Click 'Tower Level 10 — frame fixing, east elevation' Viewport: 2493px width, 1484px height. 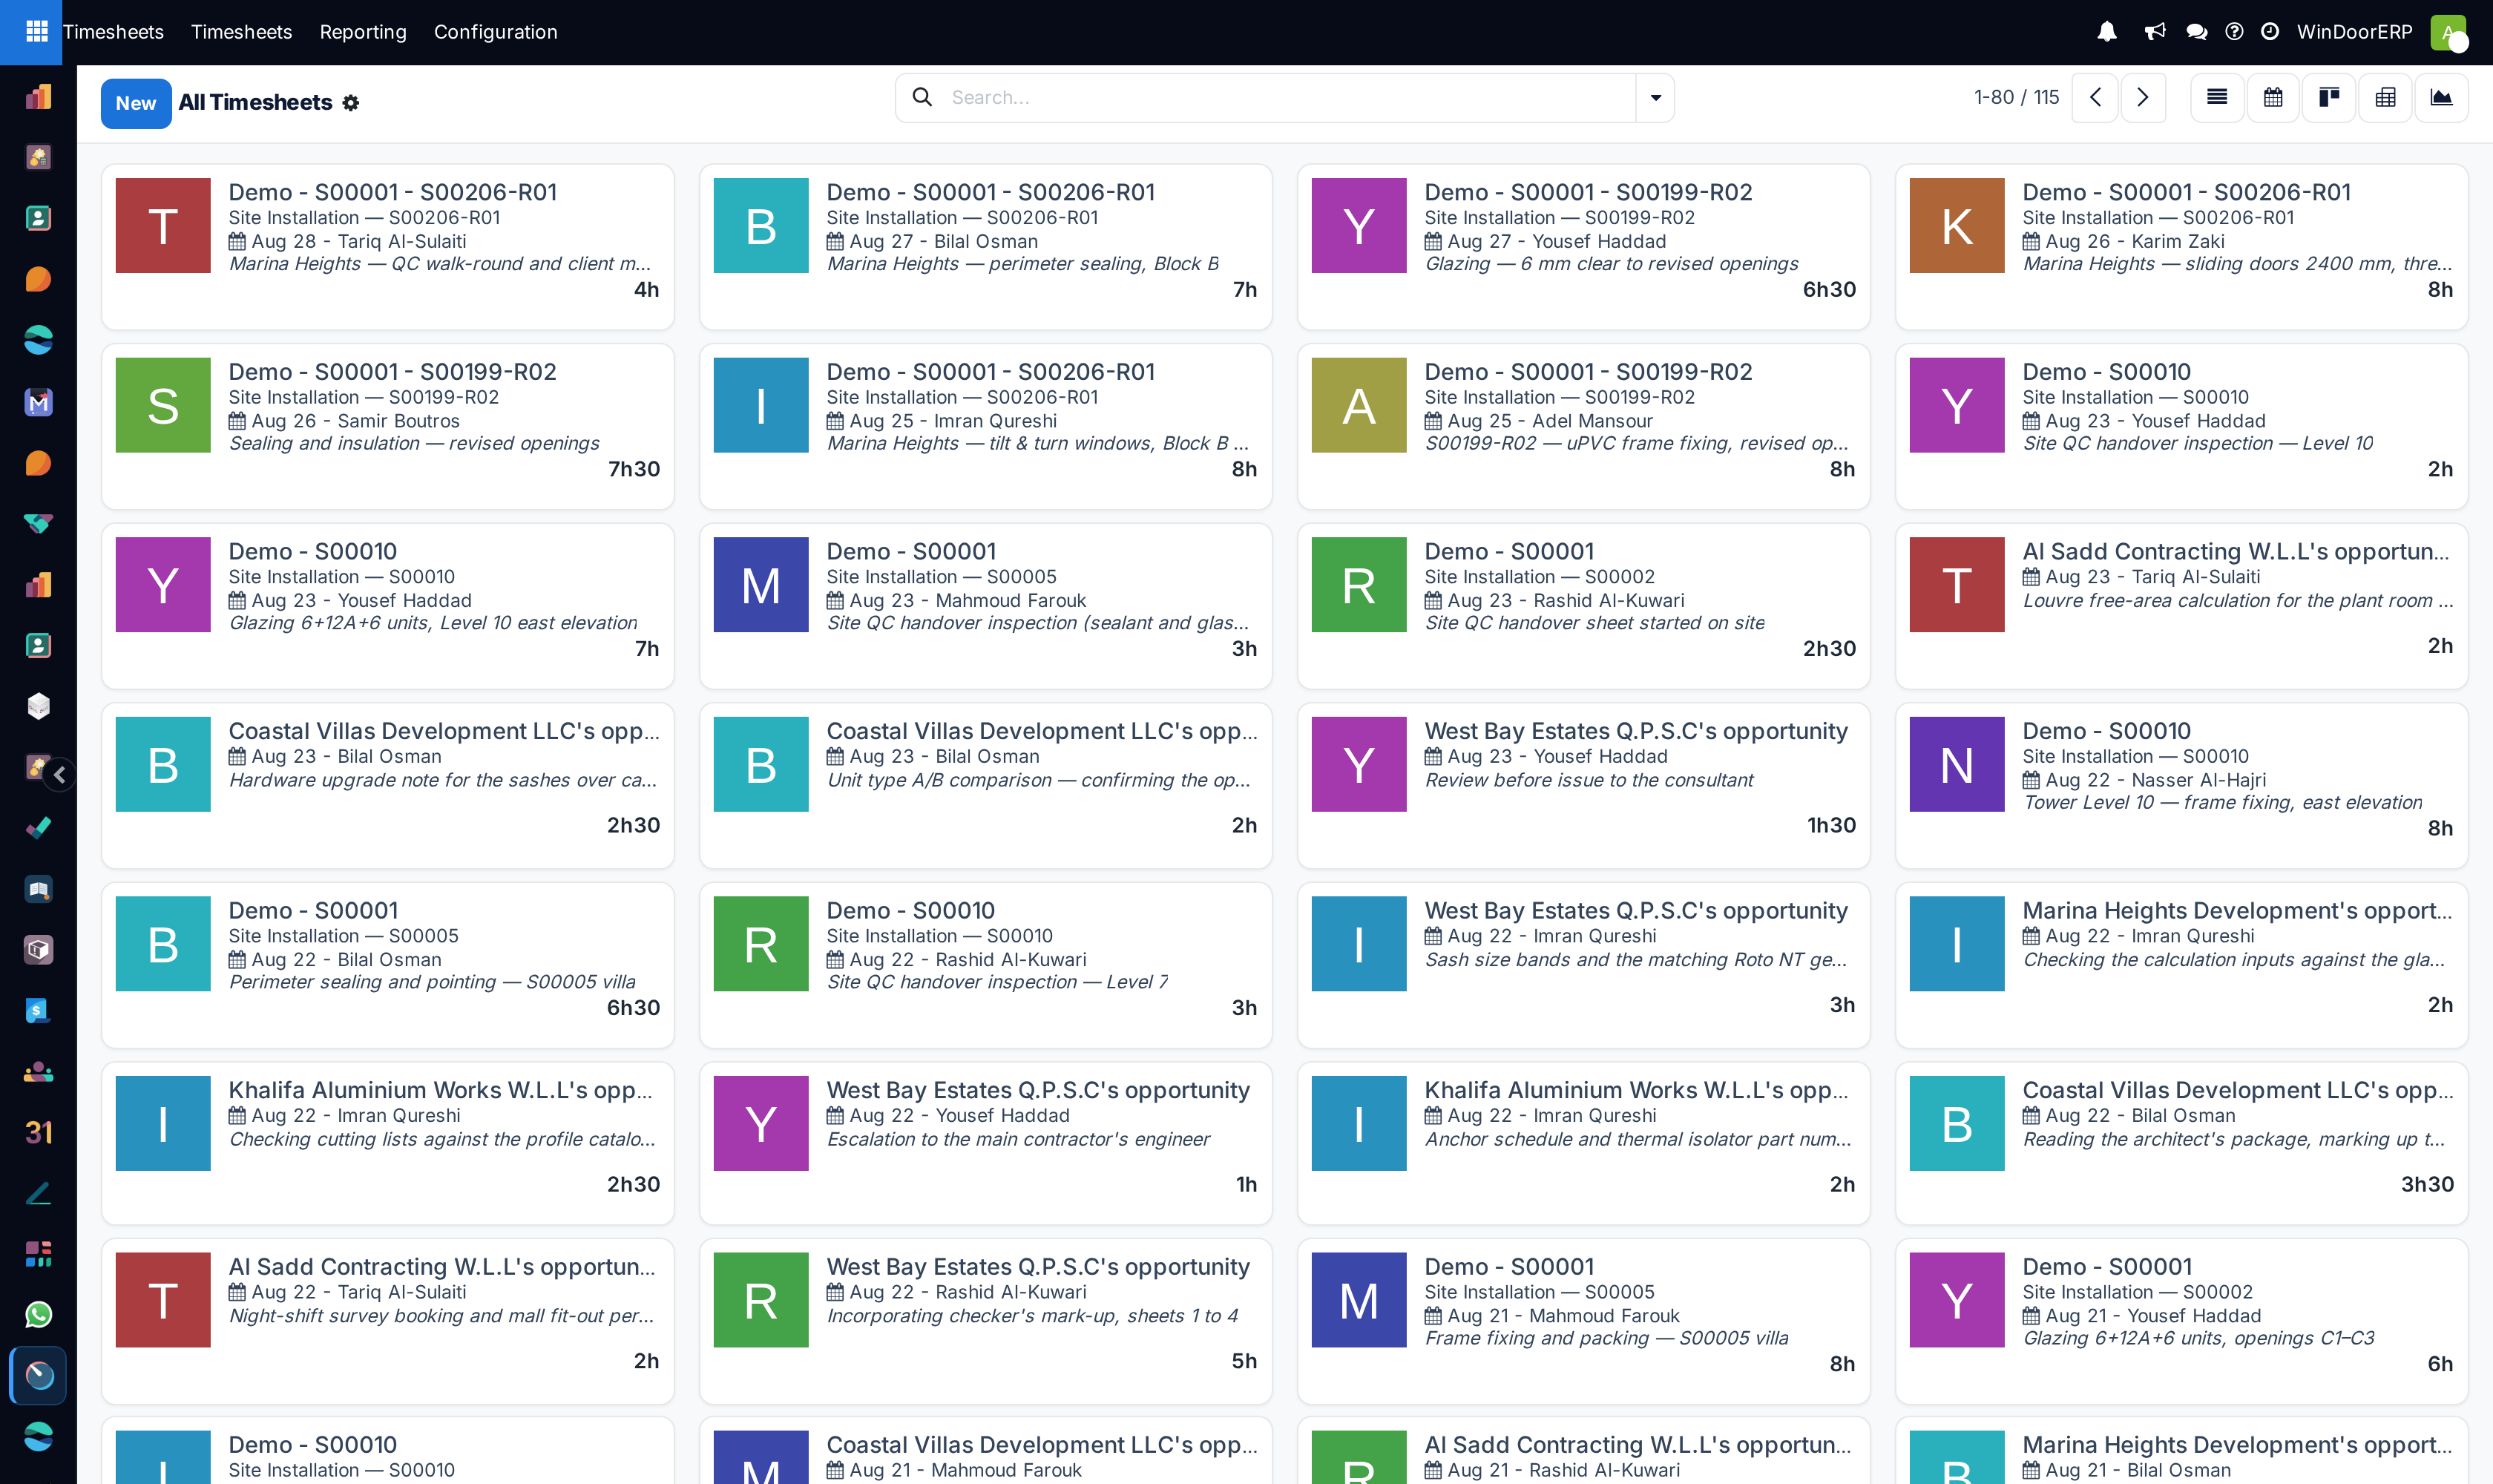pos(2222,802)
